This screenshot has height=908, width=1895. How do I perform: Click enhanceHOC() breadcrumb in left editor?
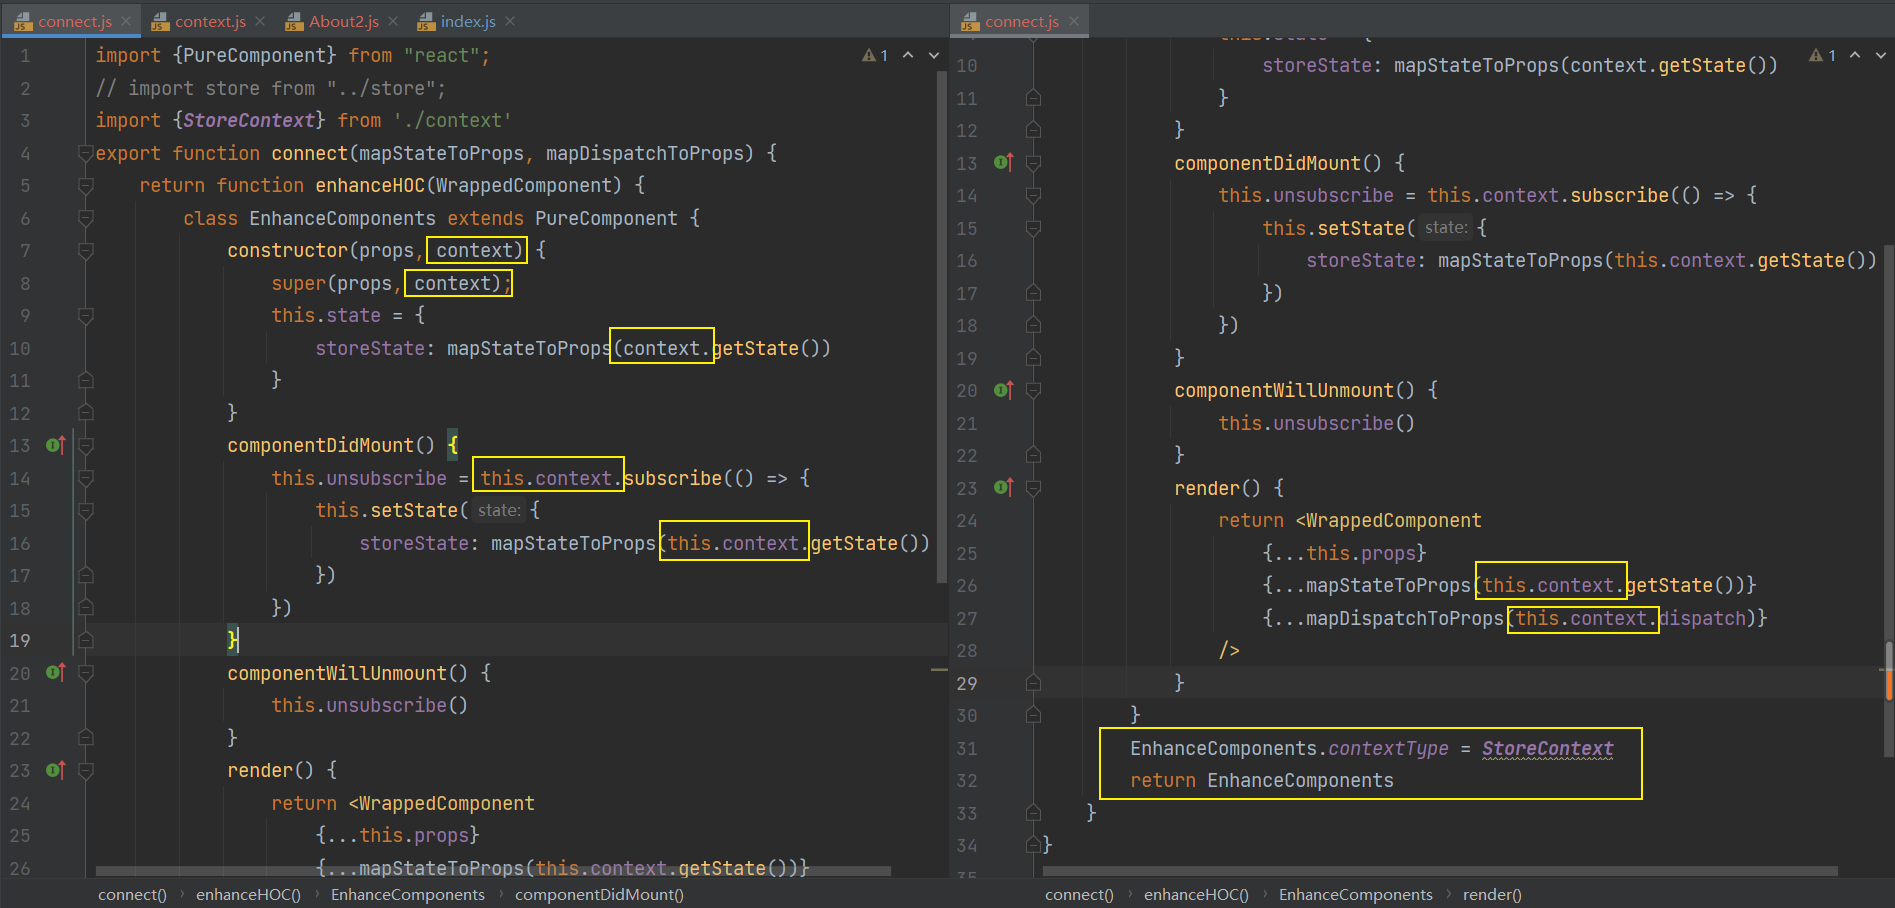click(x=248, y=894)
